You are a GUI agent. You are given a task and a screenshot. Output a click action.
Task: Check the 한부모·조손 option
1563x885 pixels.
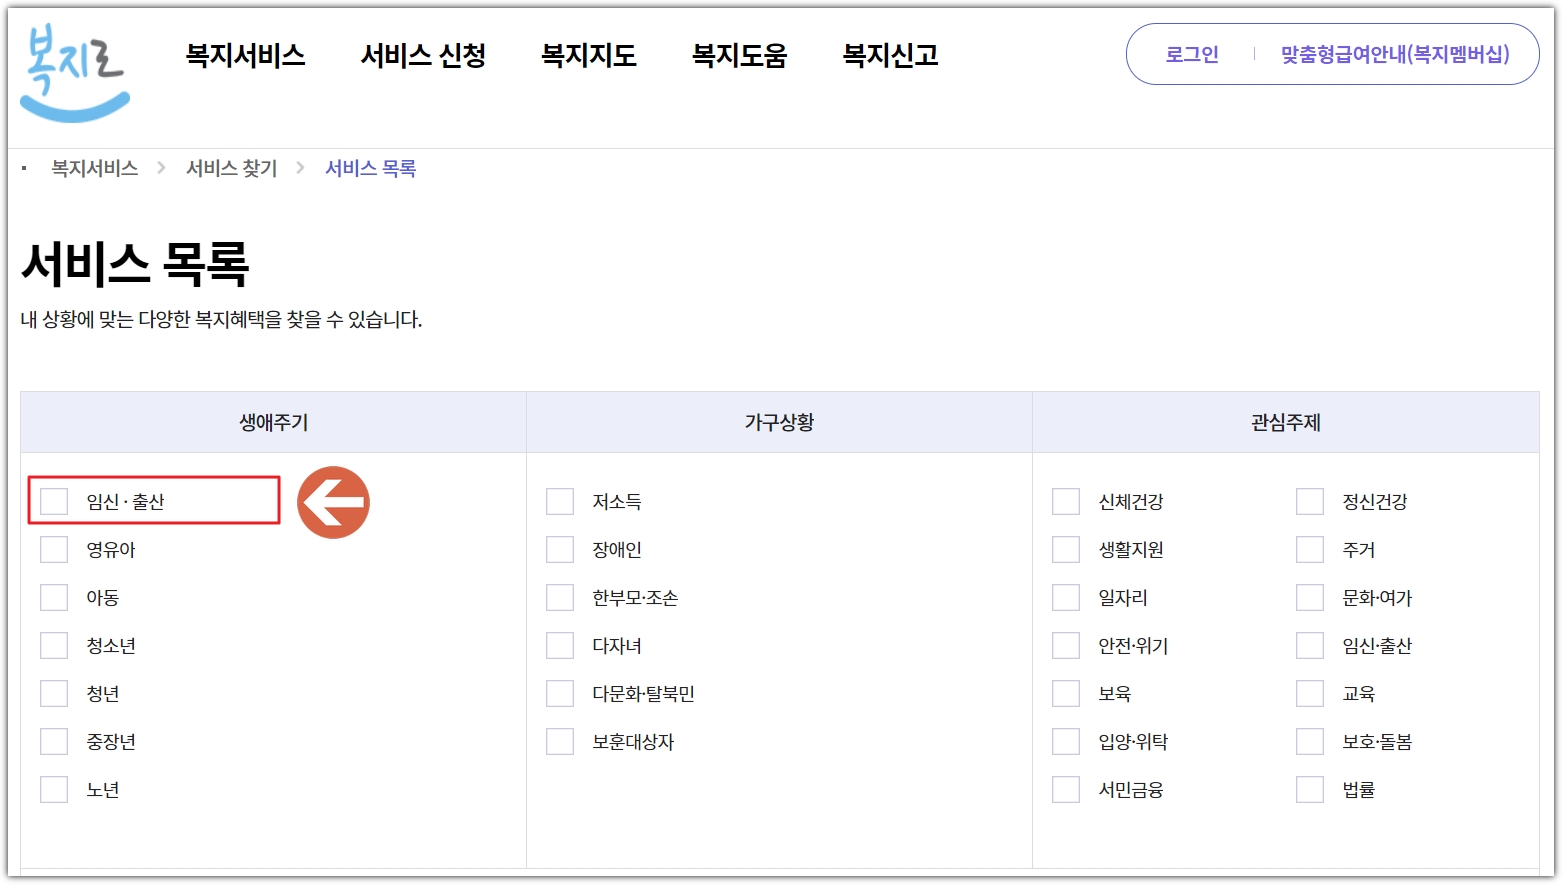click(560, 596)
